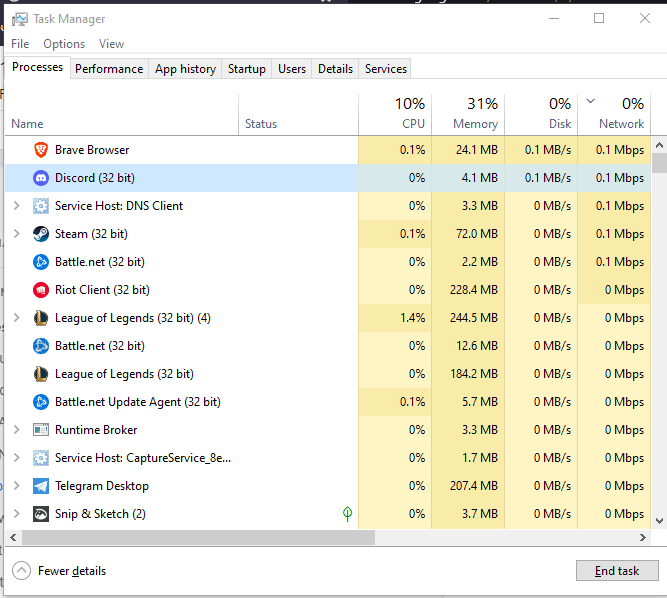This screenshot has height=598, width=667.
Task: Select the Processes tab
Action: tap(37, 67)
